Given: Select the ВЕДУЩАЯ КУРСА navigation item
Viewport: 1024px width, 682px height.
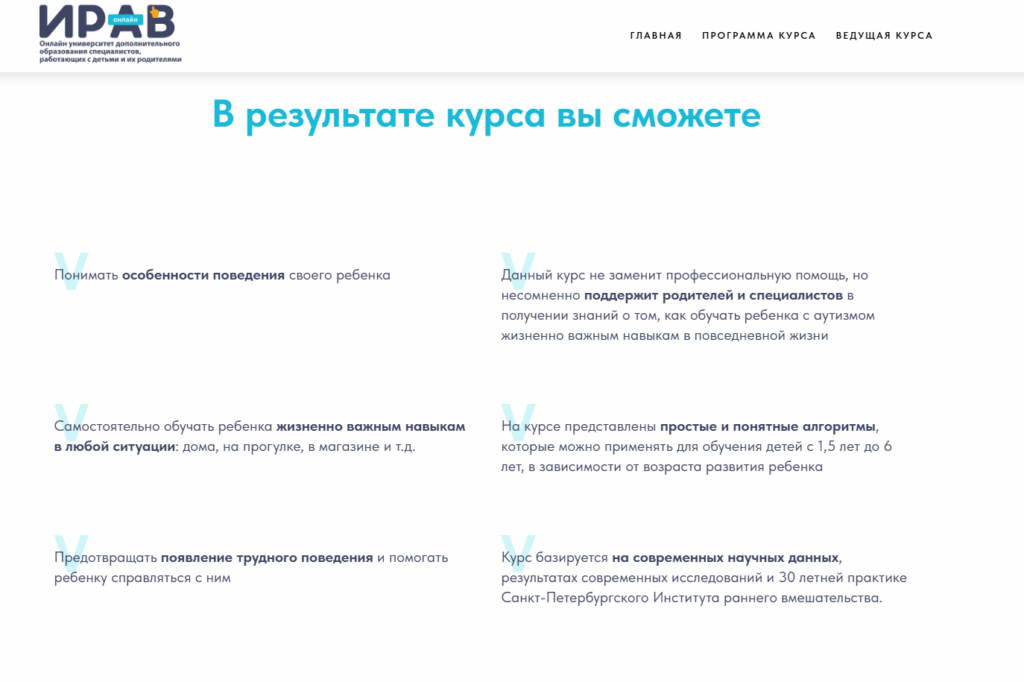Looking at the screenshot, I should (x=884, y=36).
